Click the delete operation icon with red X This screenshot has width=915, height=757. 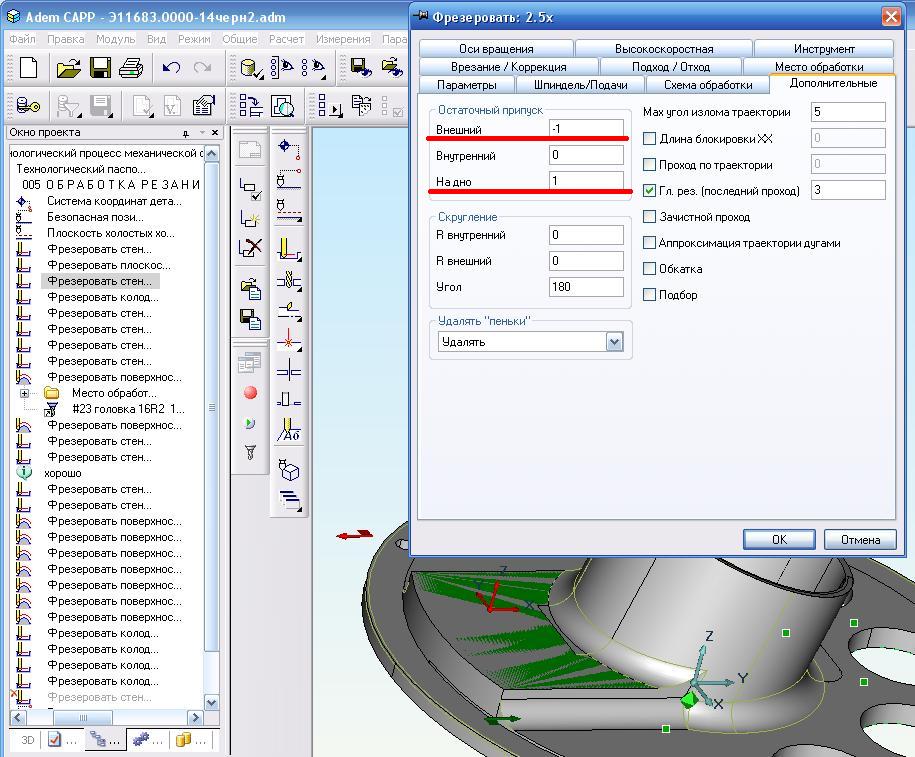tap(250, 247)
